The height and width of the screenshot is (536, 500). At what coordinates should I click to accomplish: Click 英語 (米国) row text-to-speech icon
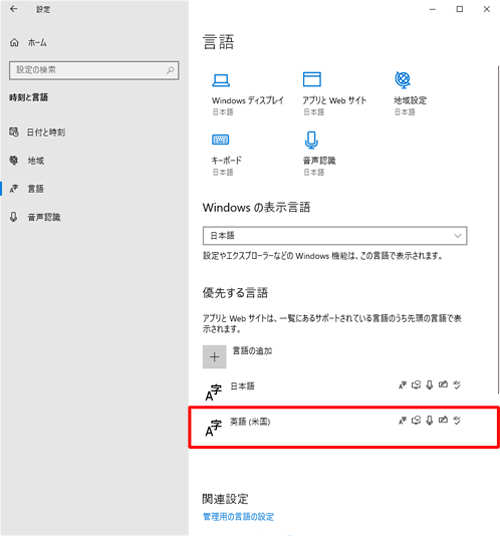[x=416, y=420]
